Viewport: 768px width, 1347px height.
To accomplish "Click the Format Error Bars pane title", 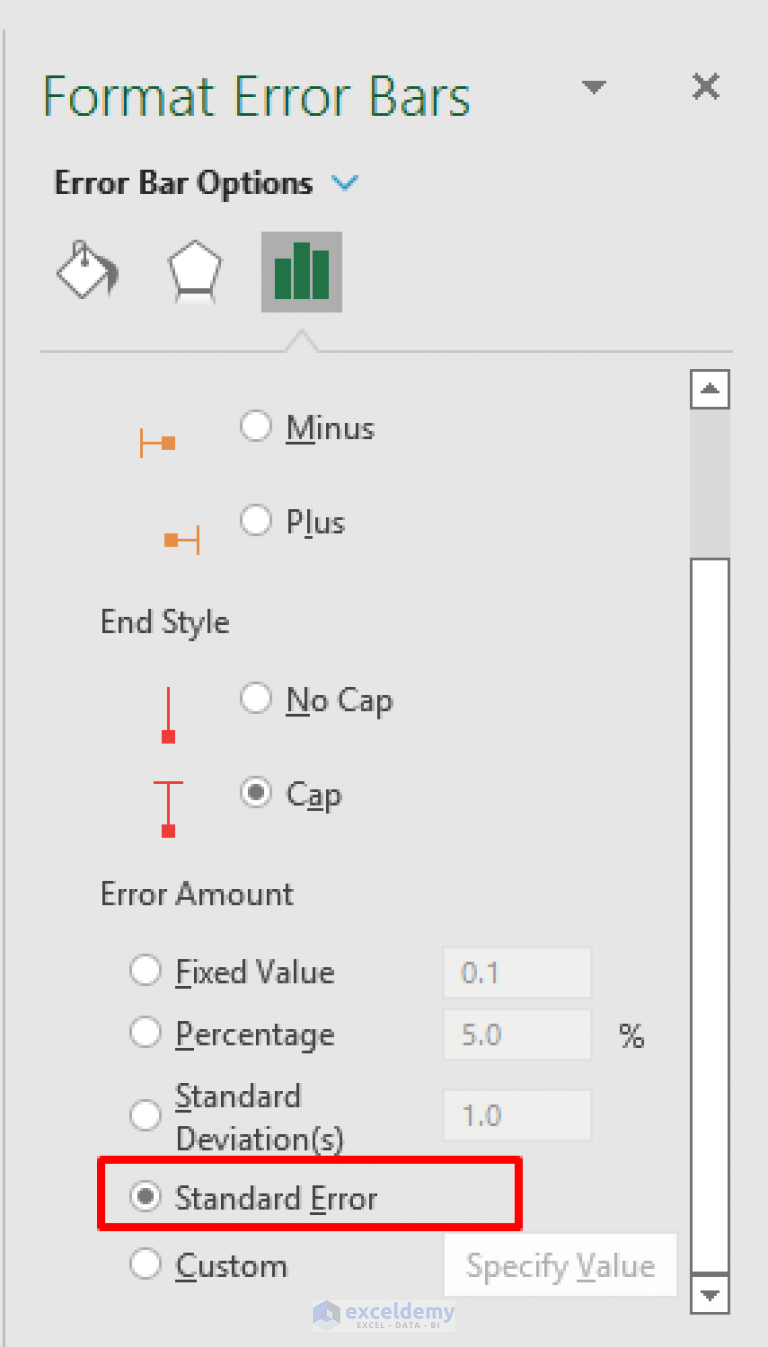I will 256,96.
